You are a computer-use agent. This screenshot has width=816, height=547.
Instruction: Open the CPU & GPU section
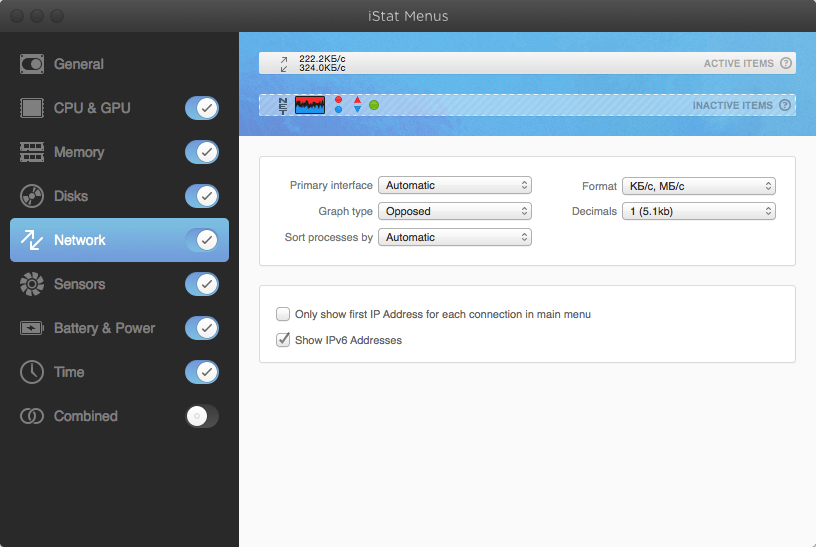tap(92, 108)
